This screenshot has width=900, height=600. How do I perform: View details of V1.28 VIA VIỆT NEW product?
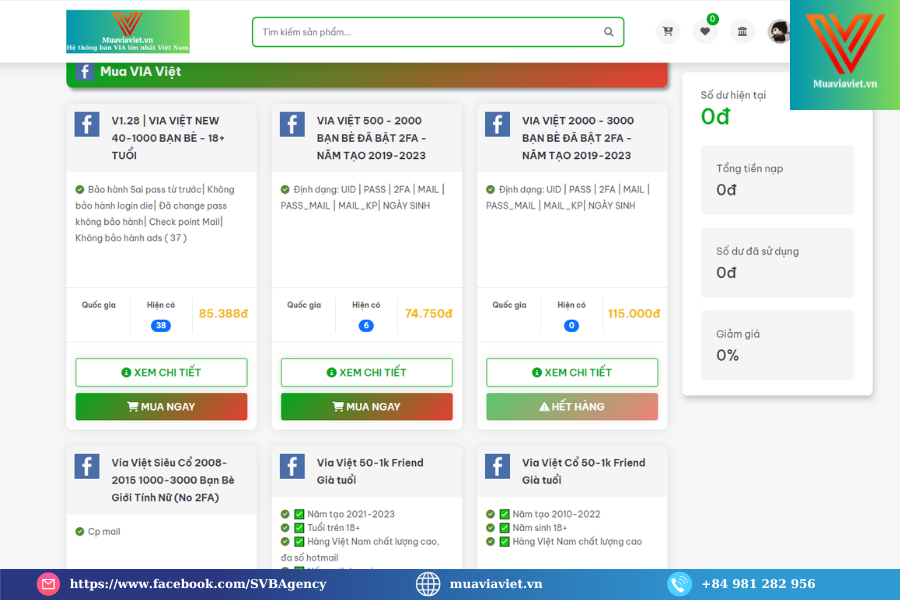click(x=161, y=373)
